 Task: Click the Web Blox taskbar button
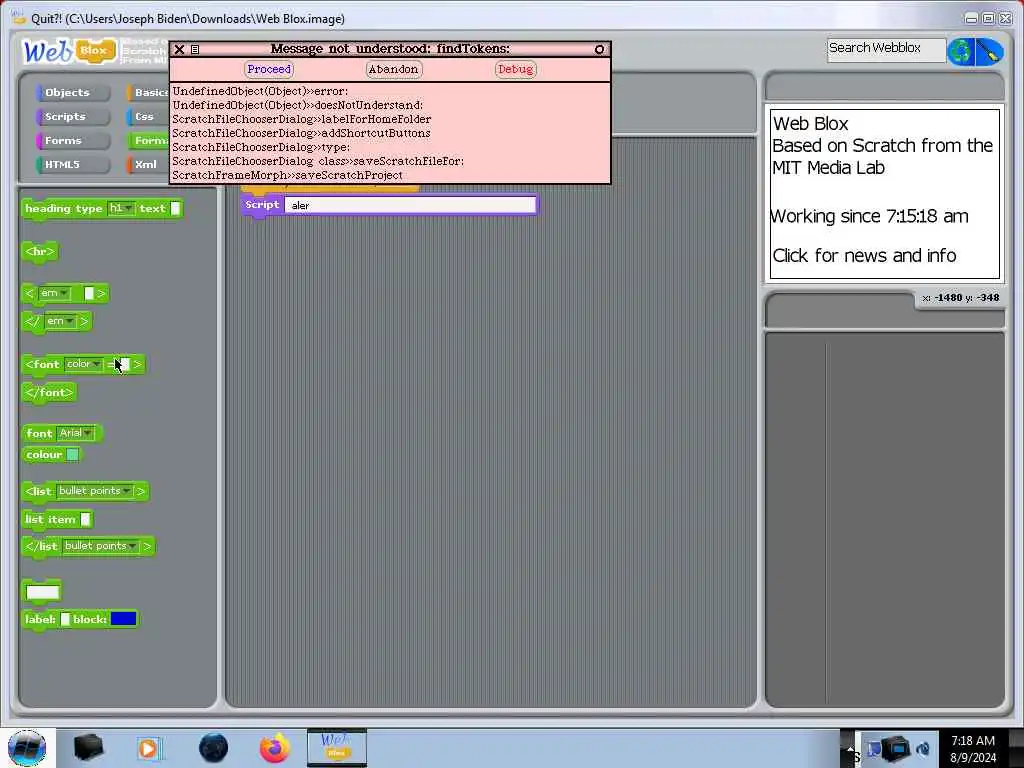(337, 748)
